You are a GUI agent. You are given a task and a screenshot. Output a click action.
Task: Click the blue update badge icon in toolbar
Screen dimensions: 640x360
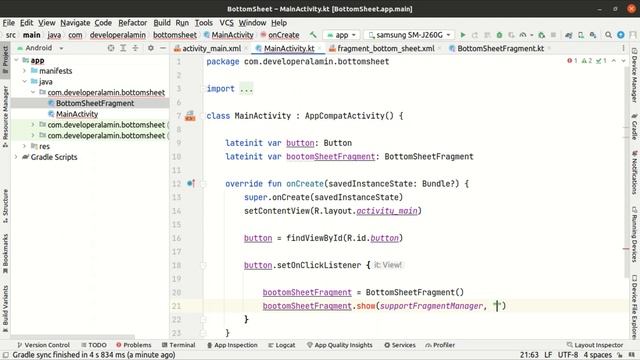(x=620, y=35)
